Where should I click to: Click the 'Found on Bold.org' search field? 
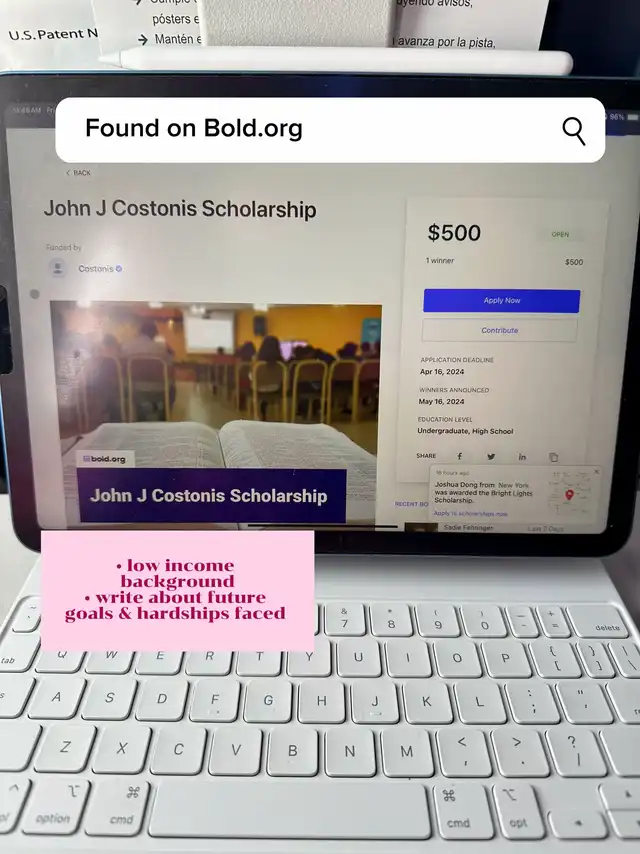330,130
